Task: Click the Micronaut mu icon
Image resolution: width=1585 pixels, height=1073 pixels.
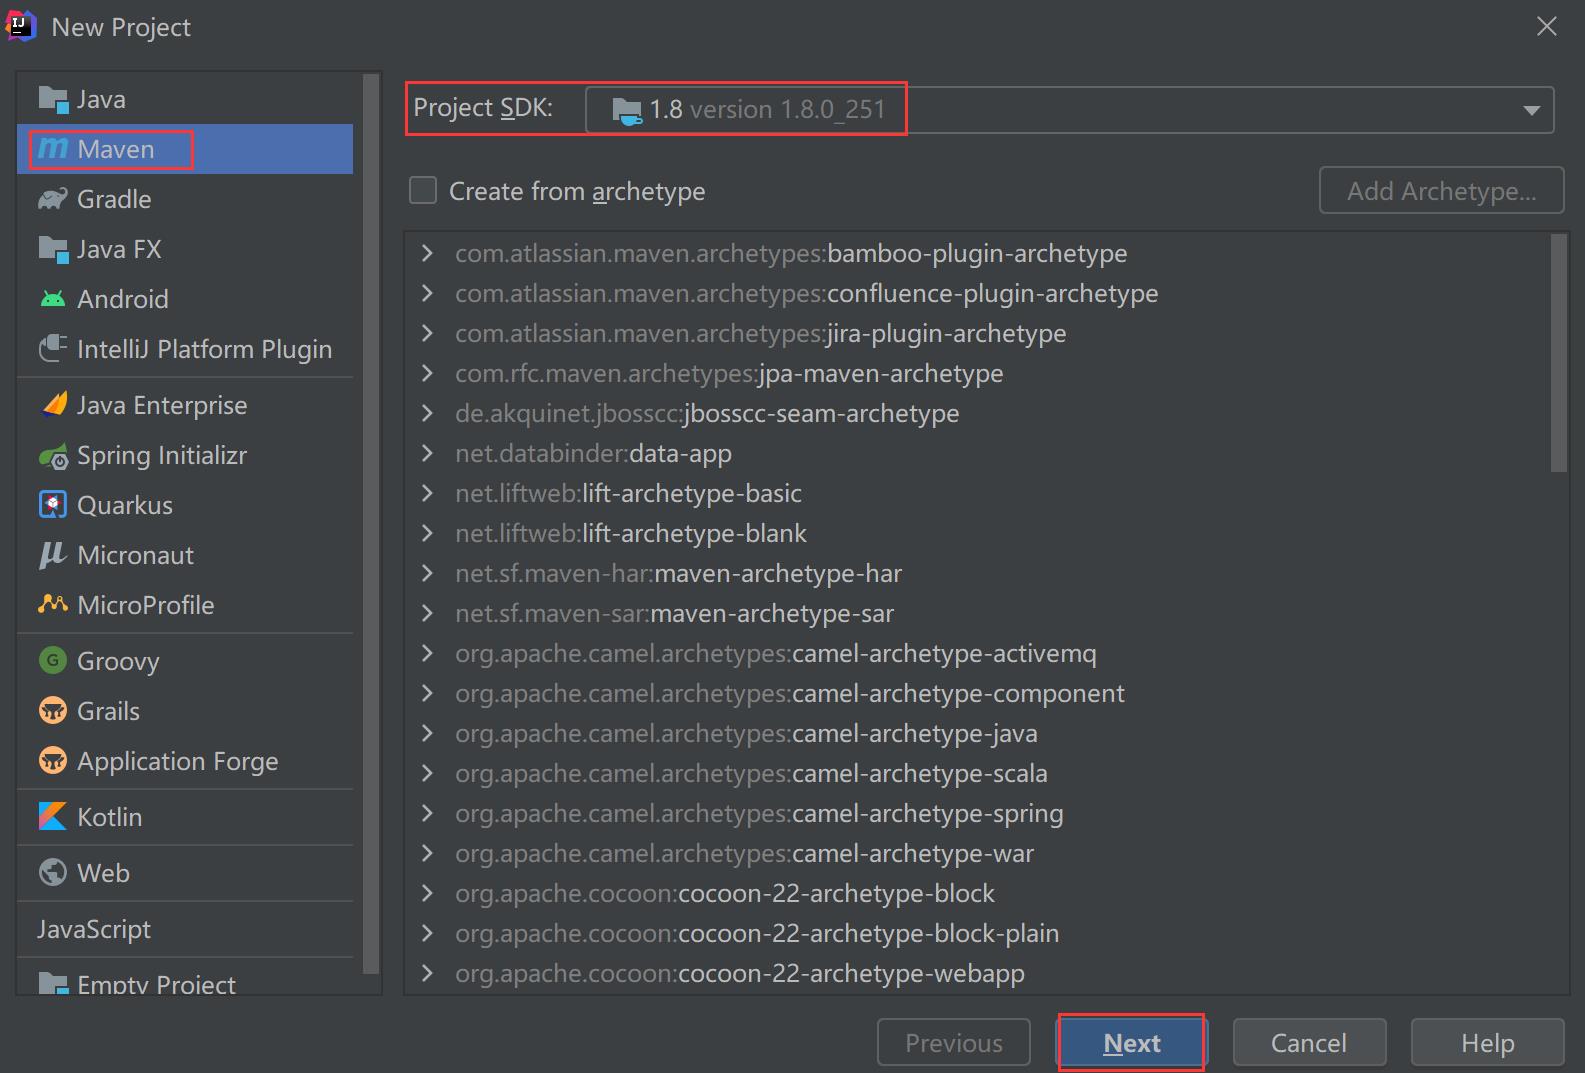Action: pos(52,555)
